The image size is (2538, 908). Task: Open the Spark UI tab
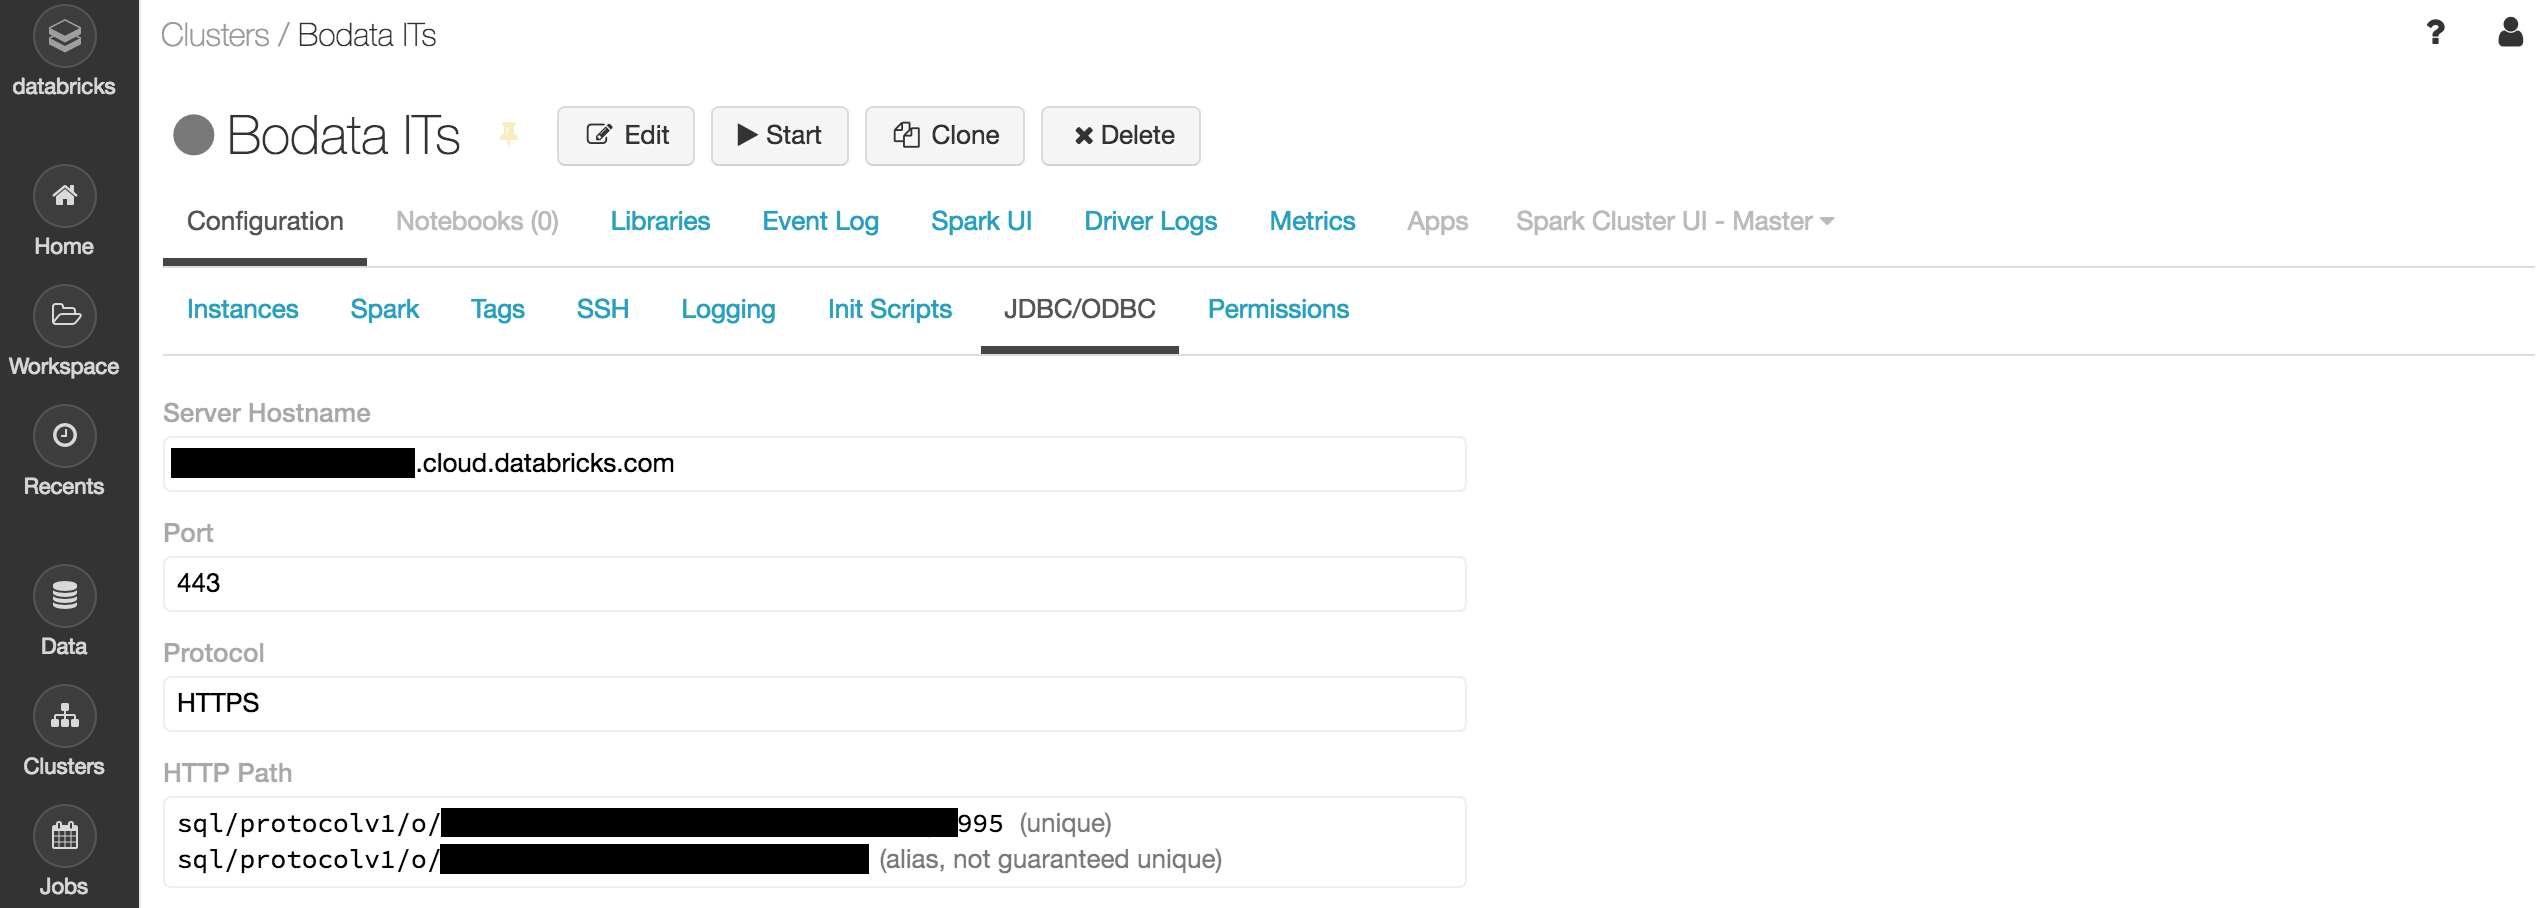[x=981, y=221]
